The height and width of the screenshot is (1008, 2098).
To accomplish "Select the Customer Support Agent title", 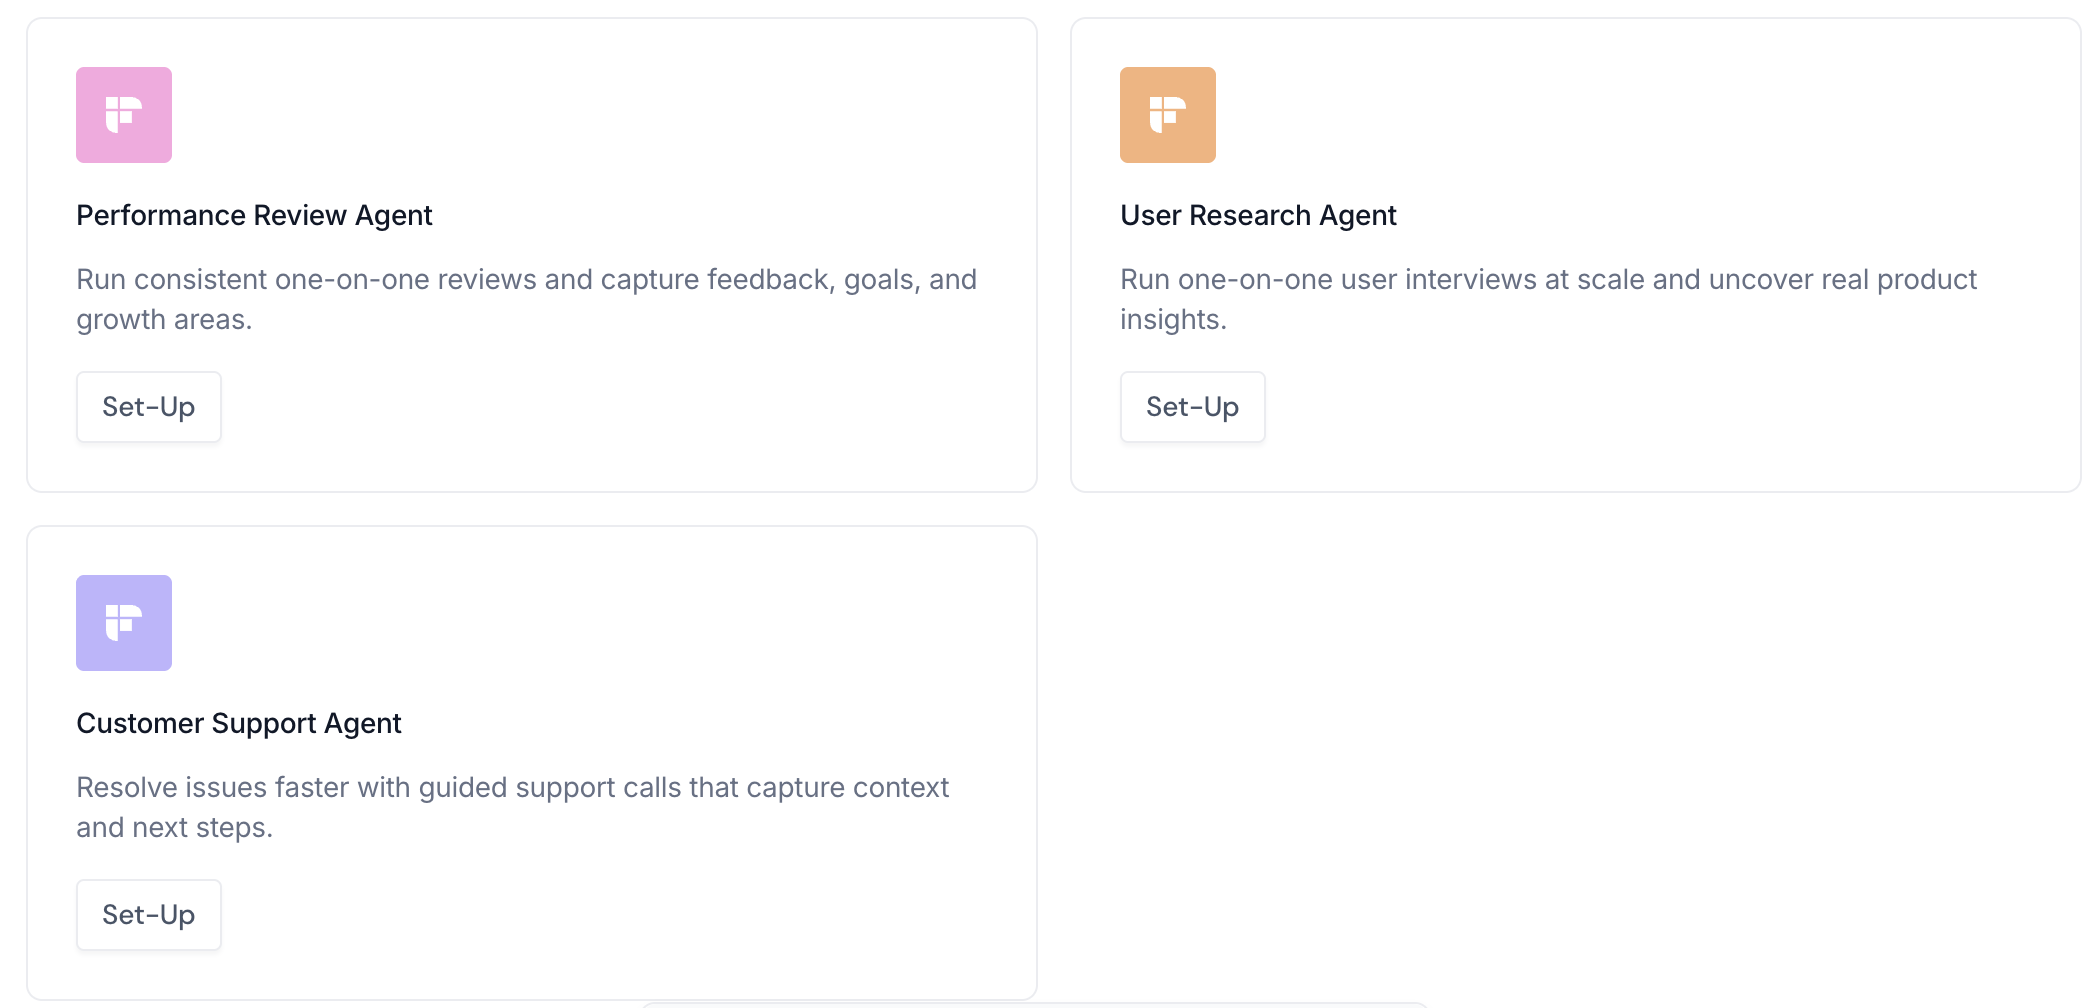I will click(x=238, y=723).
